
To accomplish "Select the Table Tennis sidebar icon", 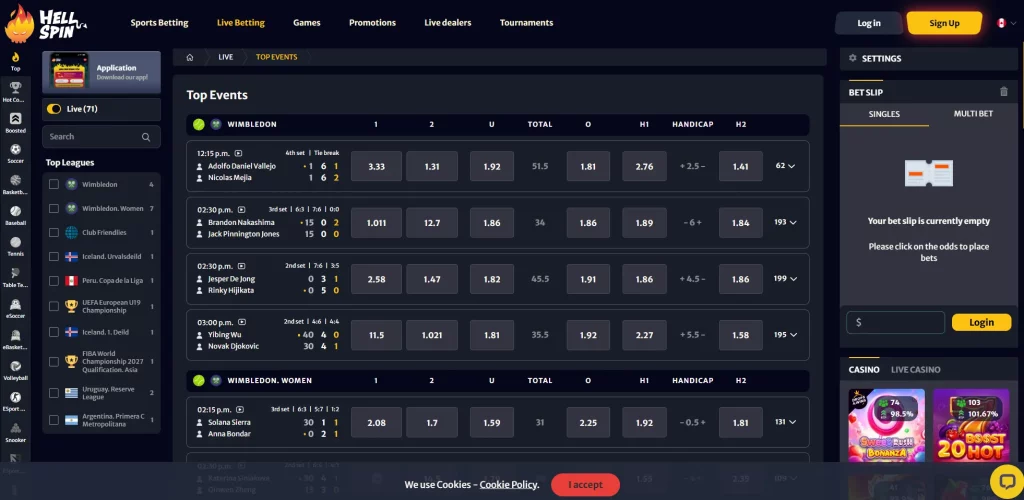I will 15,273.
